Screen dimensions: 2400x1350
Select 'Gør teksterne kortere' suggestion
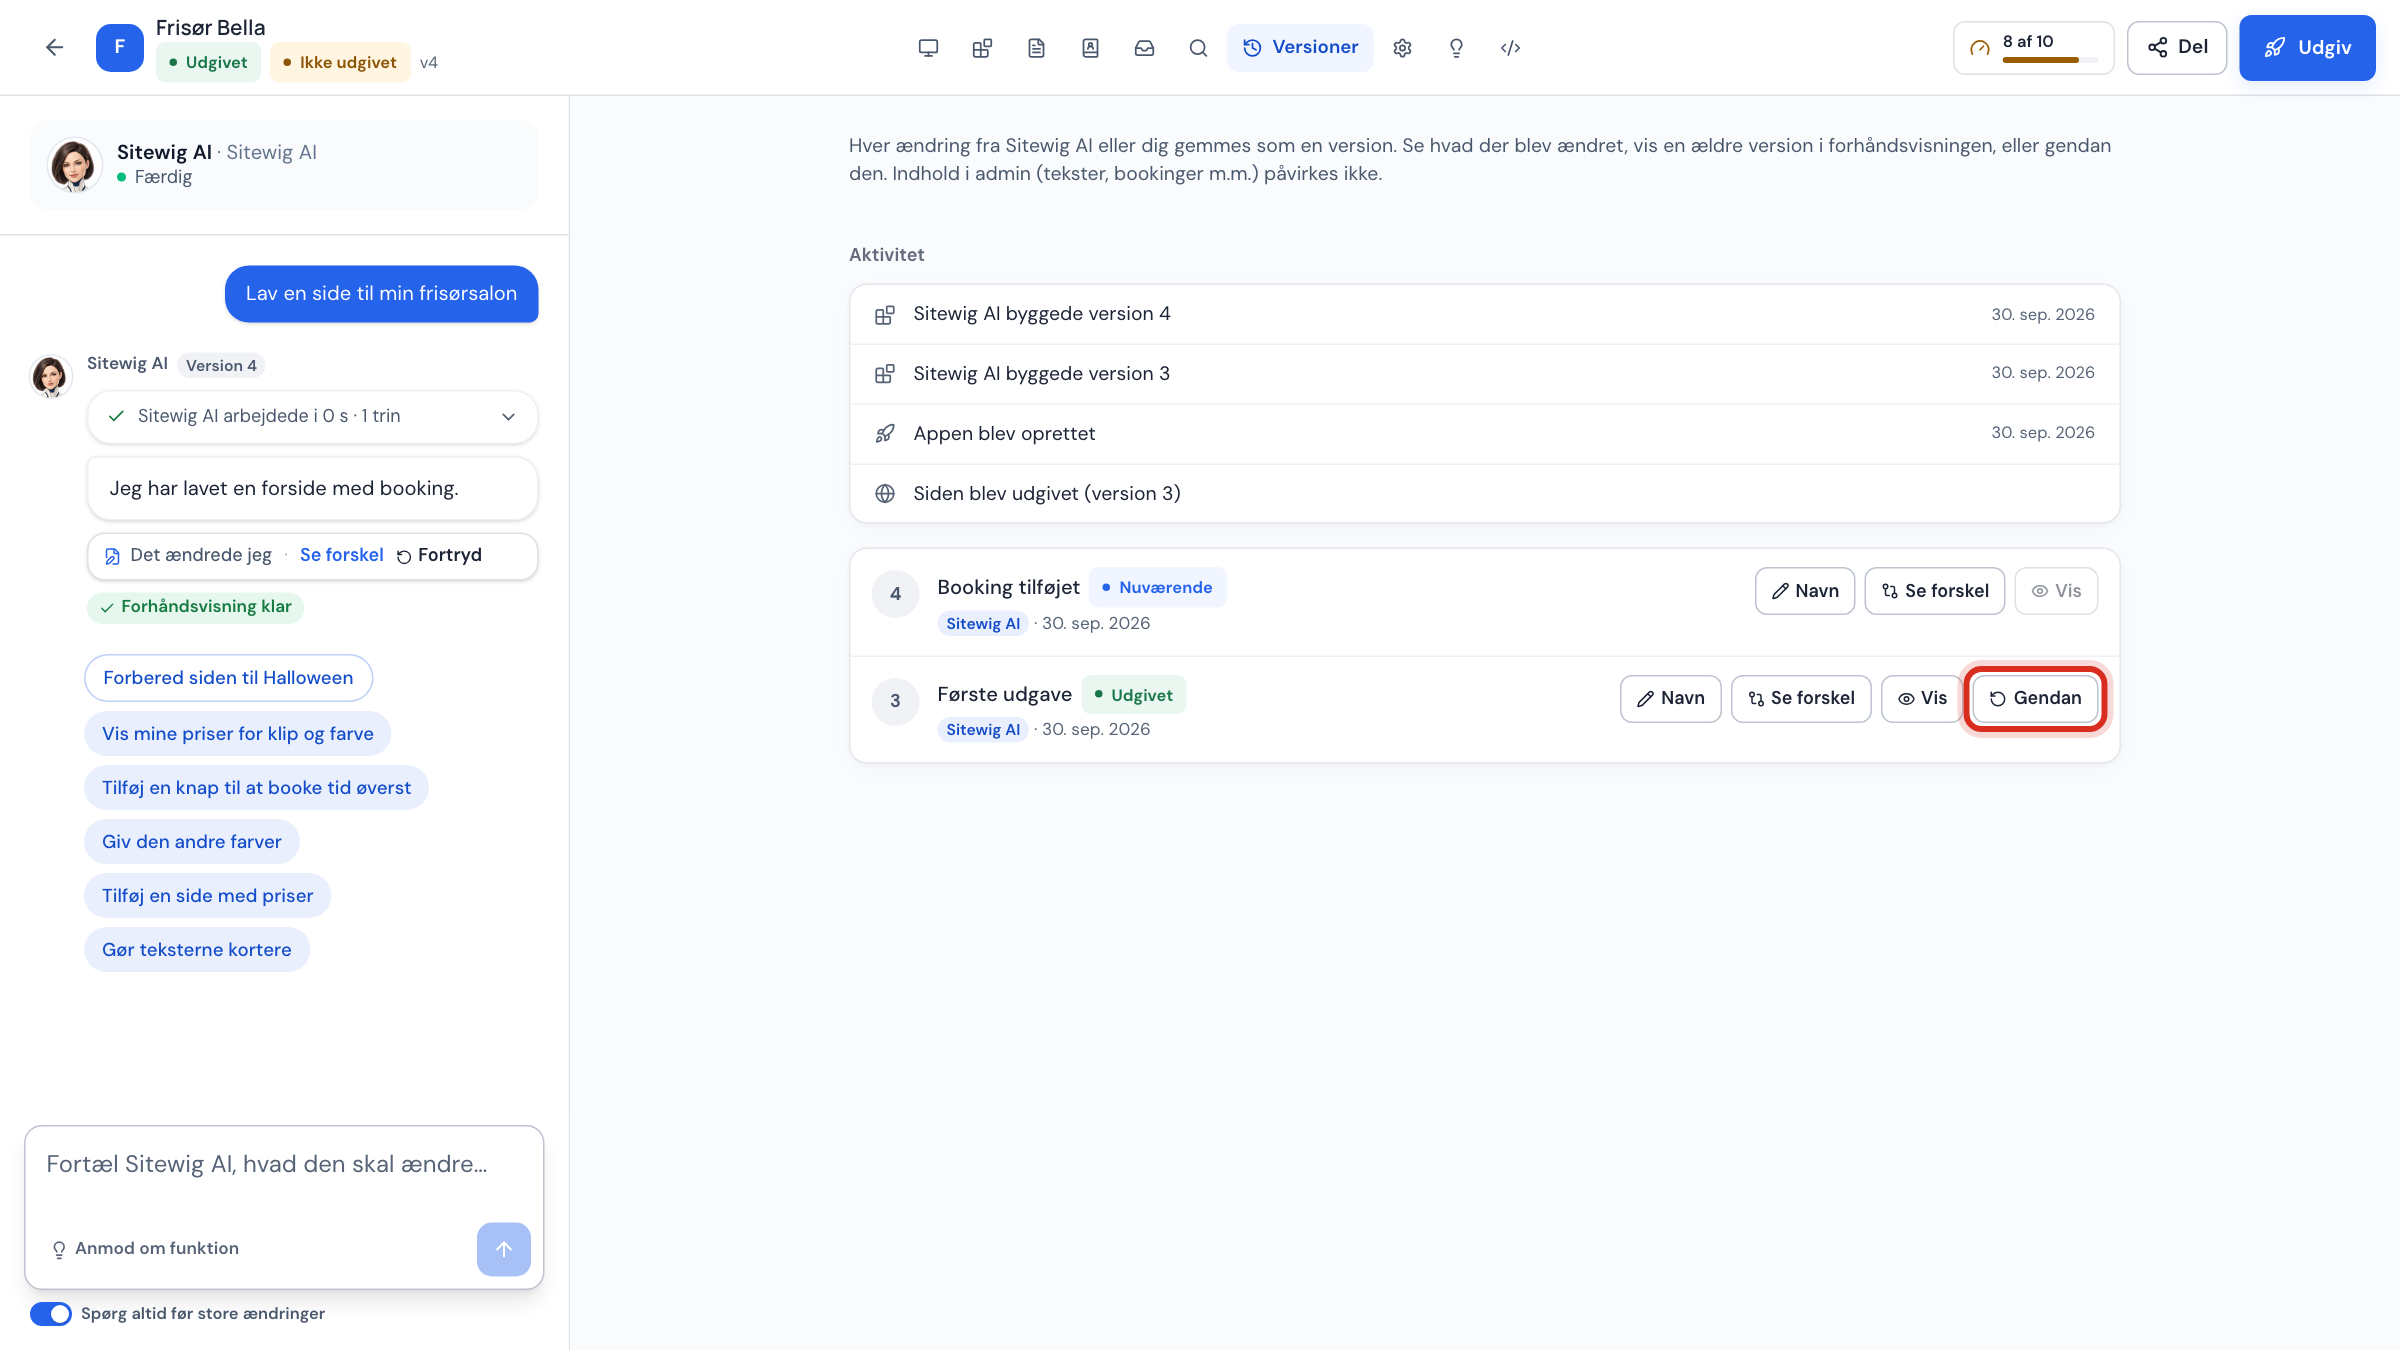pyautogui.click(x=197, y=950)
